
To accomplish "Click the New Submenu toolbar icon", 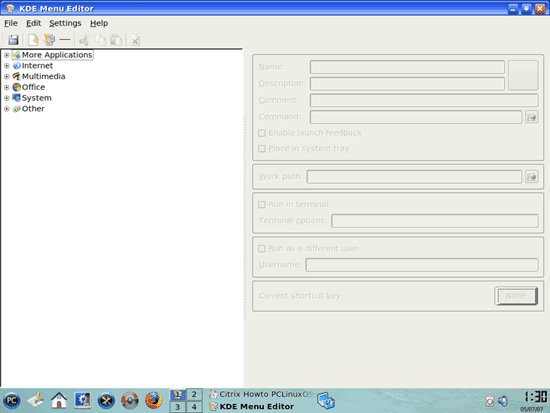I will [49, 40].
